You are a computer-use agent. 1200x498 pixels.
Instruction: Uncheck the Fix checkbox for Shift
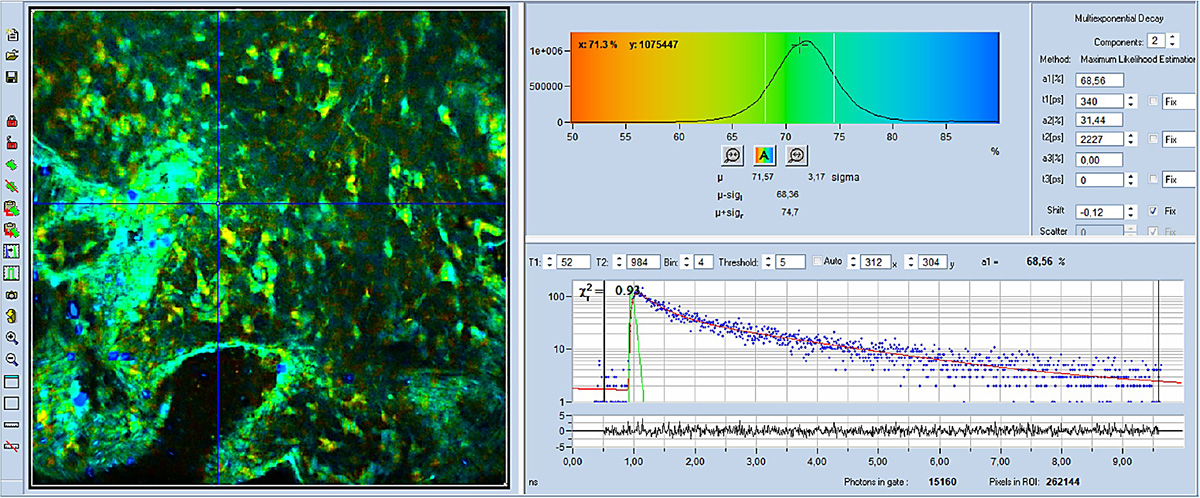(x=1154, y=212)
